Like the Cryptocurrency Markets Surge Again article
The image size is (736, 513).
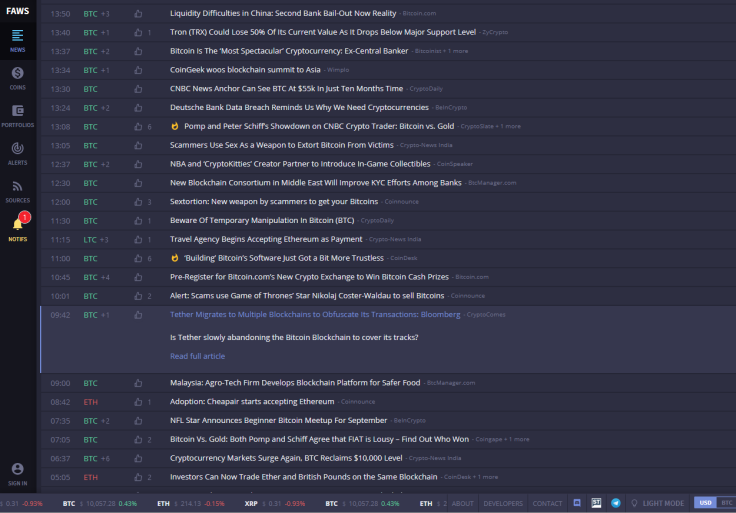pyautogui.click(x=138, y=458)
